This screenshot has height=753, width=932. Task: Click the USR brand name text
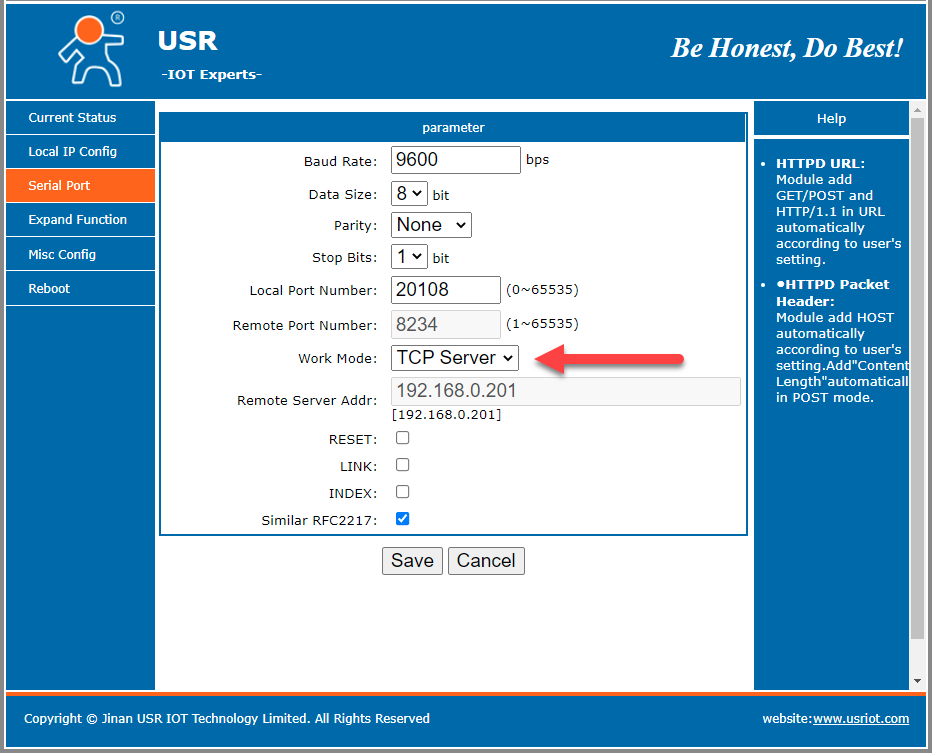tap(188, 41)
